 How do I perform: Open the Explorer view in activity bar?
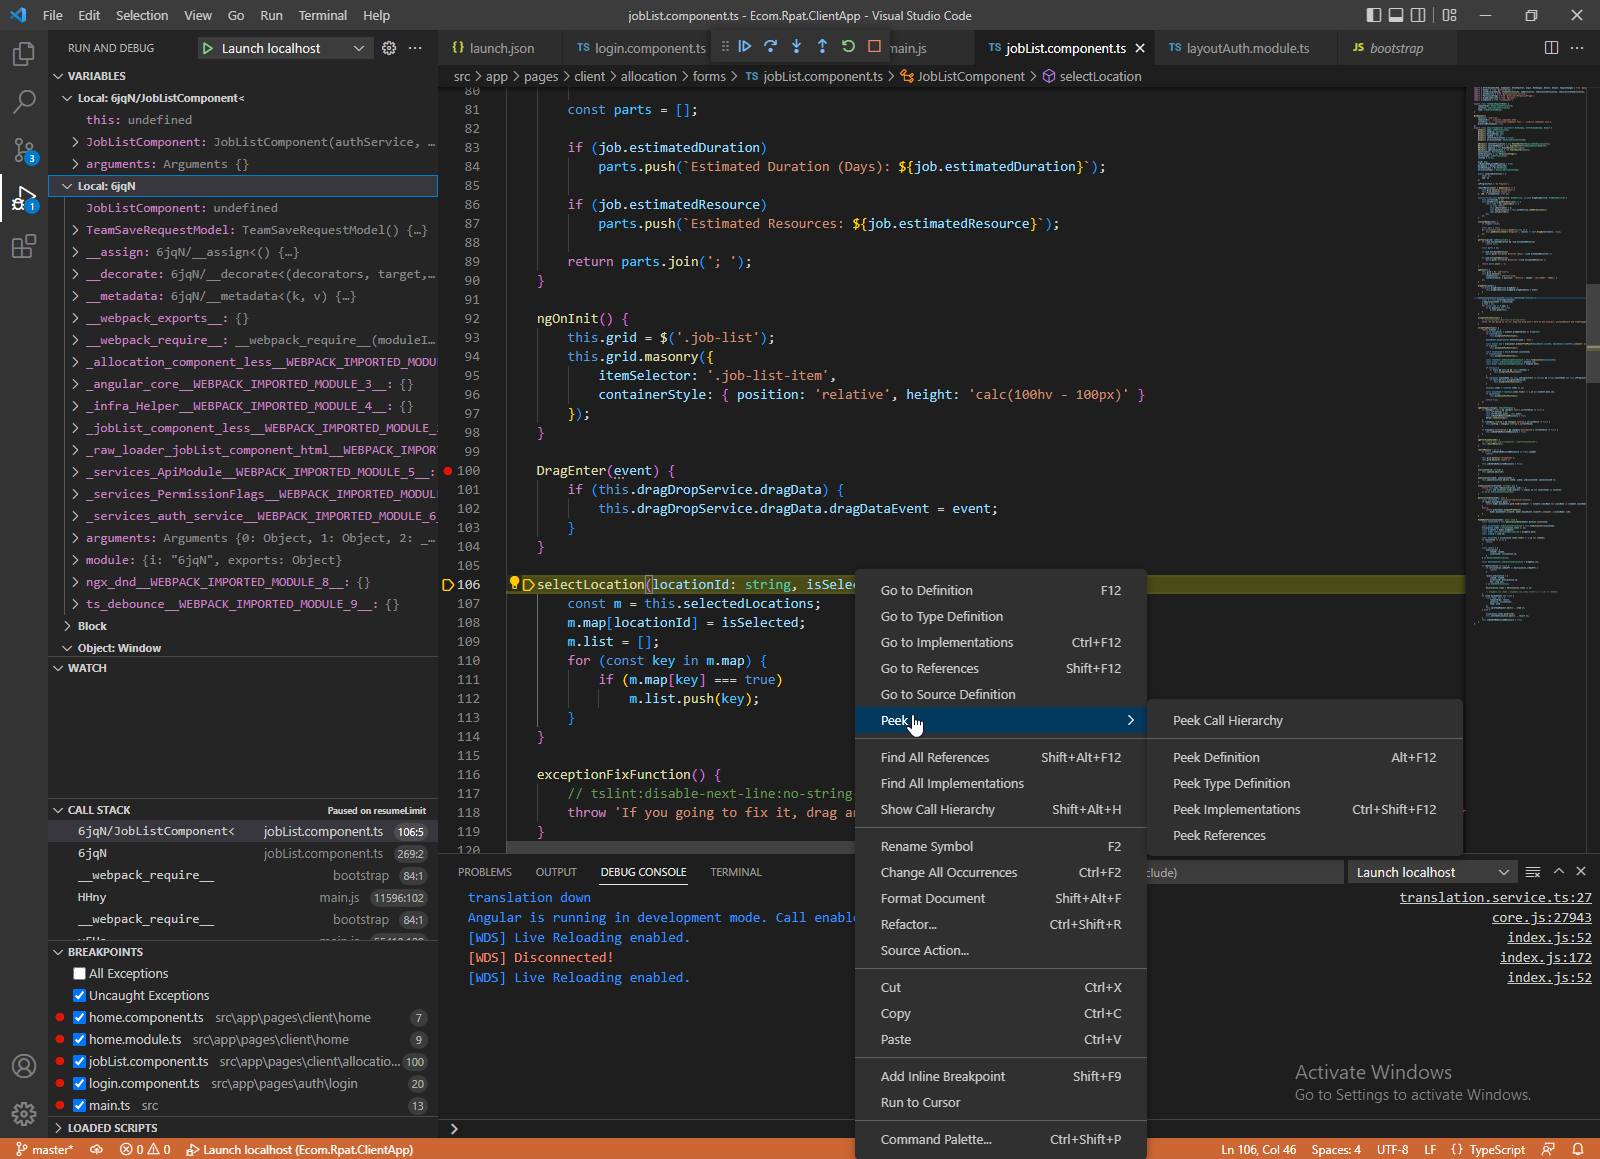24,54
